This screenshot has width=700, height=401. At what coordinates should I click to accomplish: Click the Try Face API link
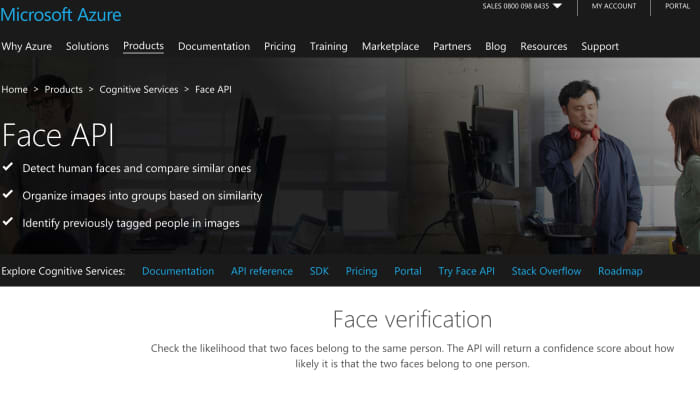pos(467,271)
